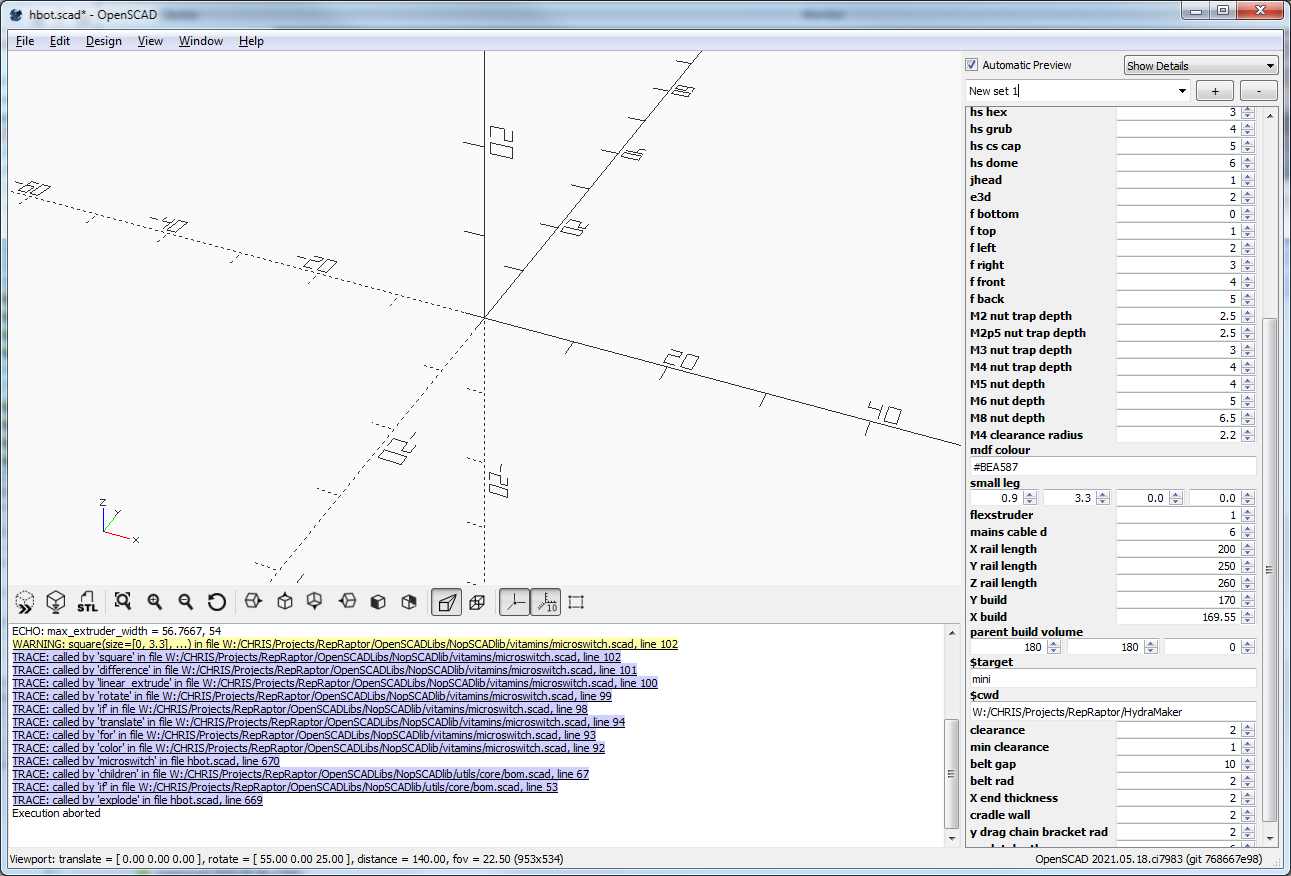Viewport: 1291px width, 876px height.
Task: Open the Design menu
Action: click(x=104, y=41)
